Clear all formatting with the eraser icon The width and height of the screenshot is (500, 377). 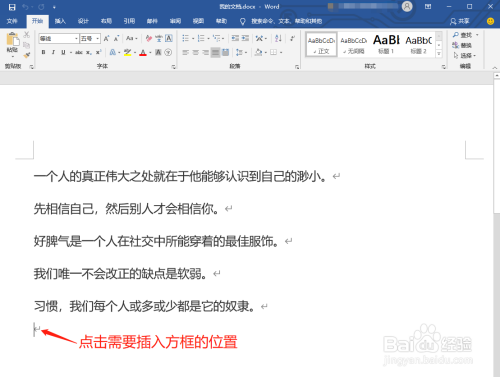[x=149, y=39]
